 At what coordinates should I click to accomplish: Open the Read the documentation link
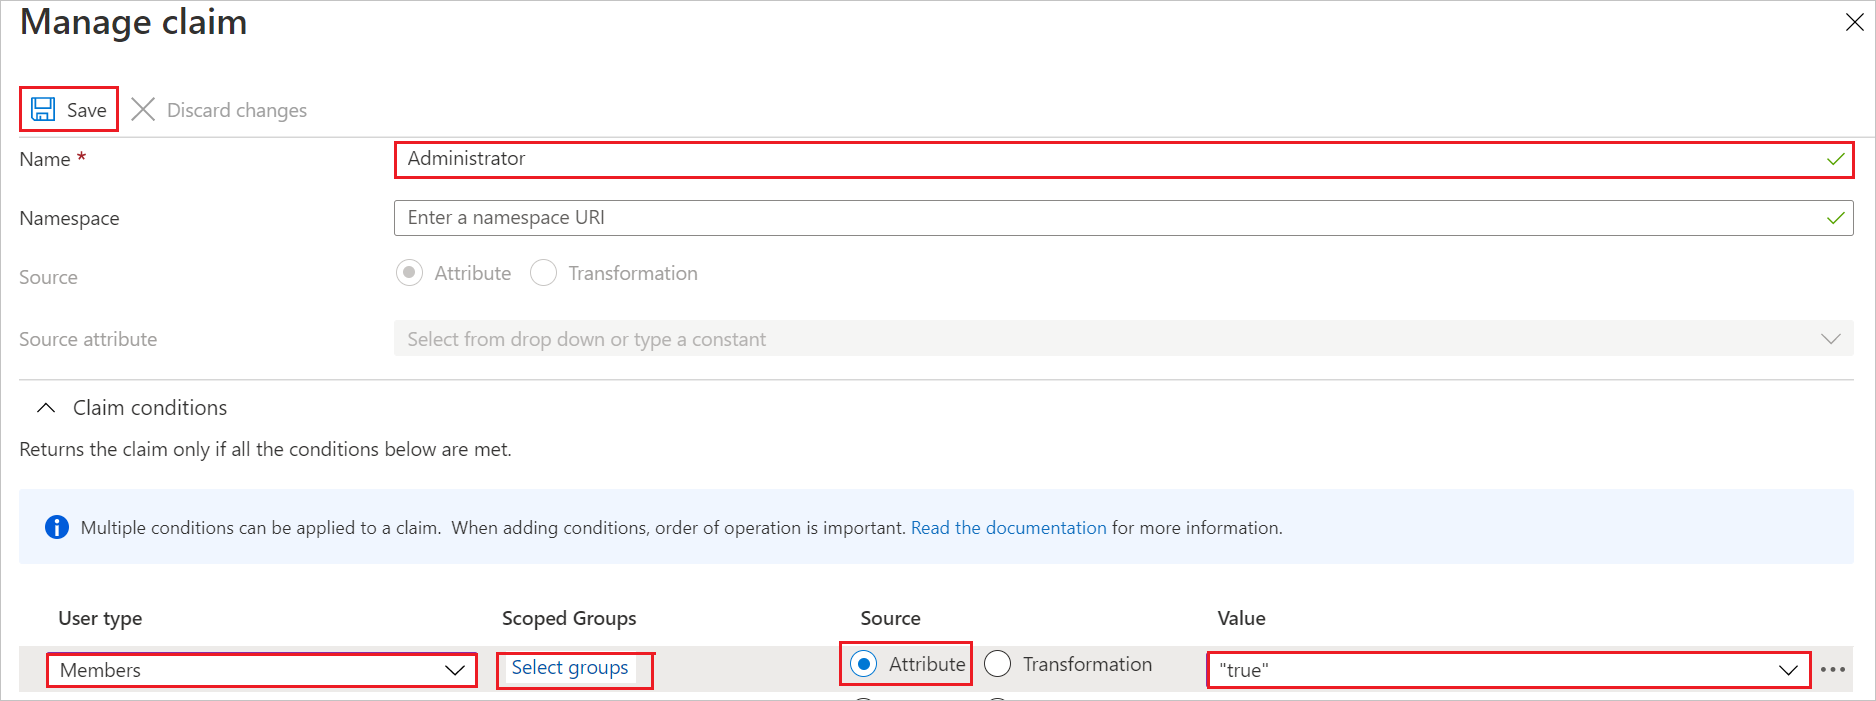[1008, 528]
